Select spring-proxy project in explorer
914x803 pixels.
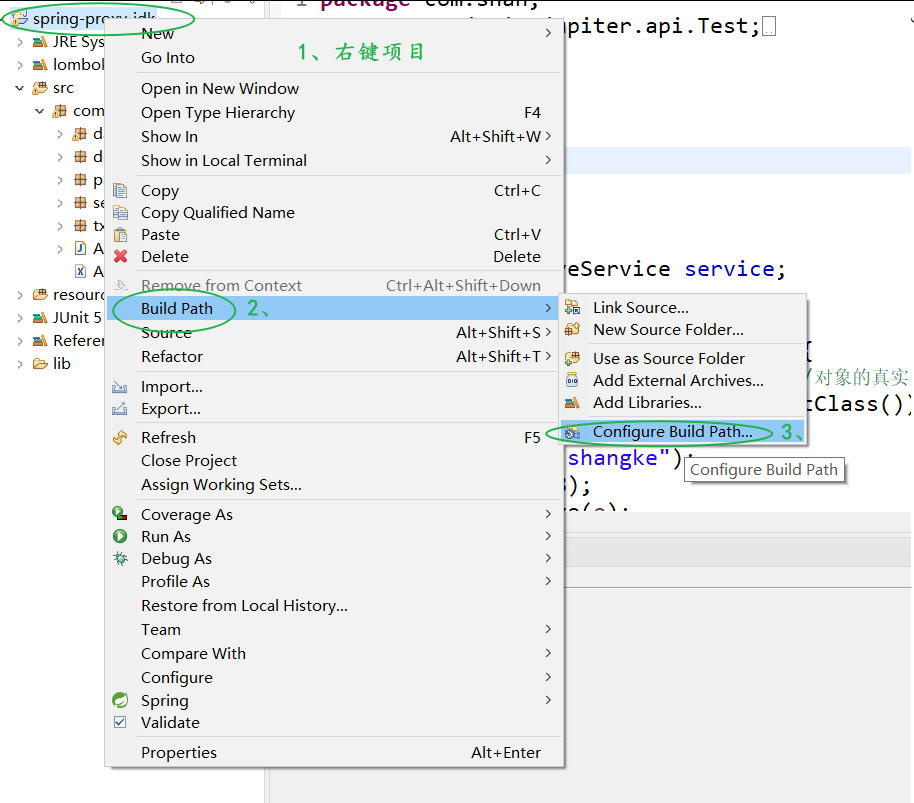[x=83, y=19]
